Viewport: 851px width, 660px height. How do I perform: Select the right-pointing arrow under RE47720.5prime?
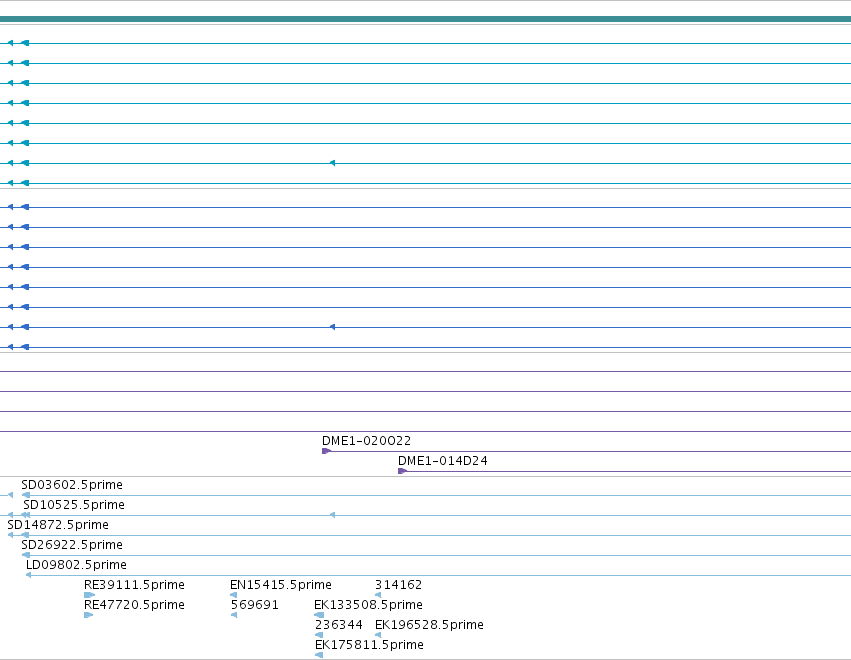pyautogui.click(x=88, y=615)
